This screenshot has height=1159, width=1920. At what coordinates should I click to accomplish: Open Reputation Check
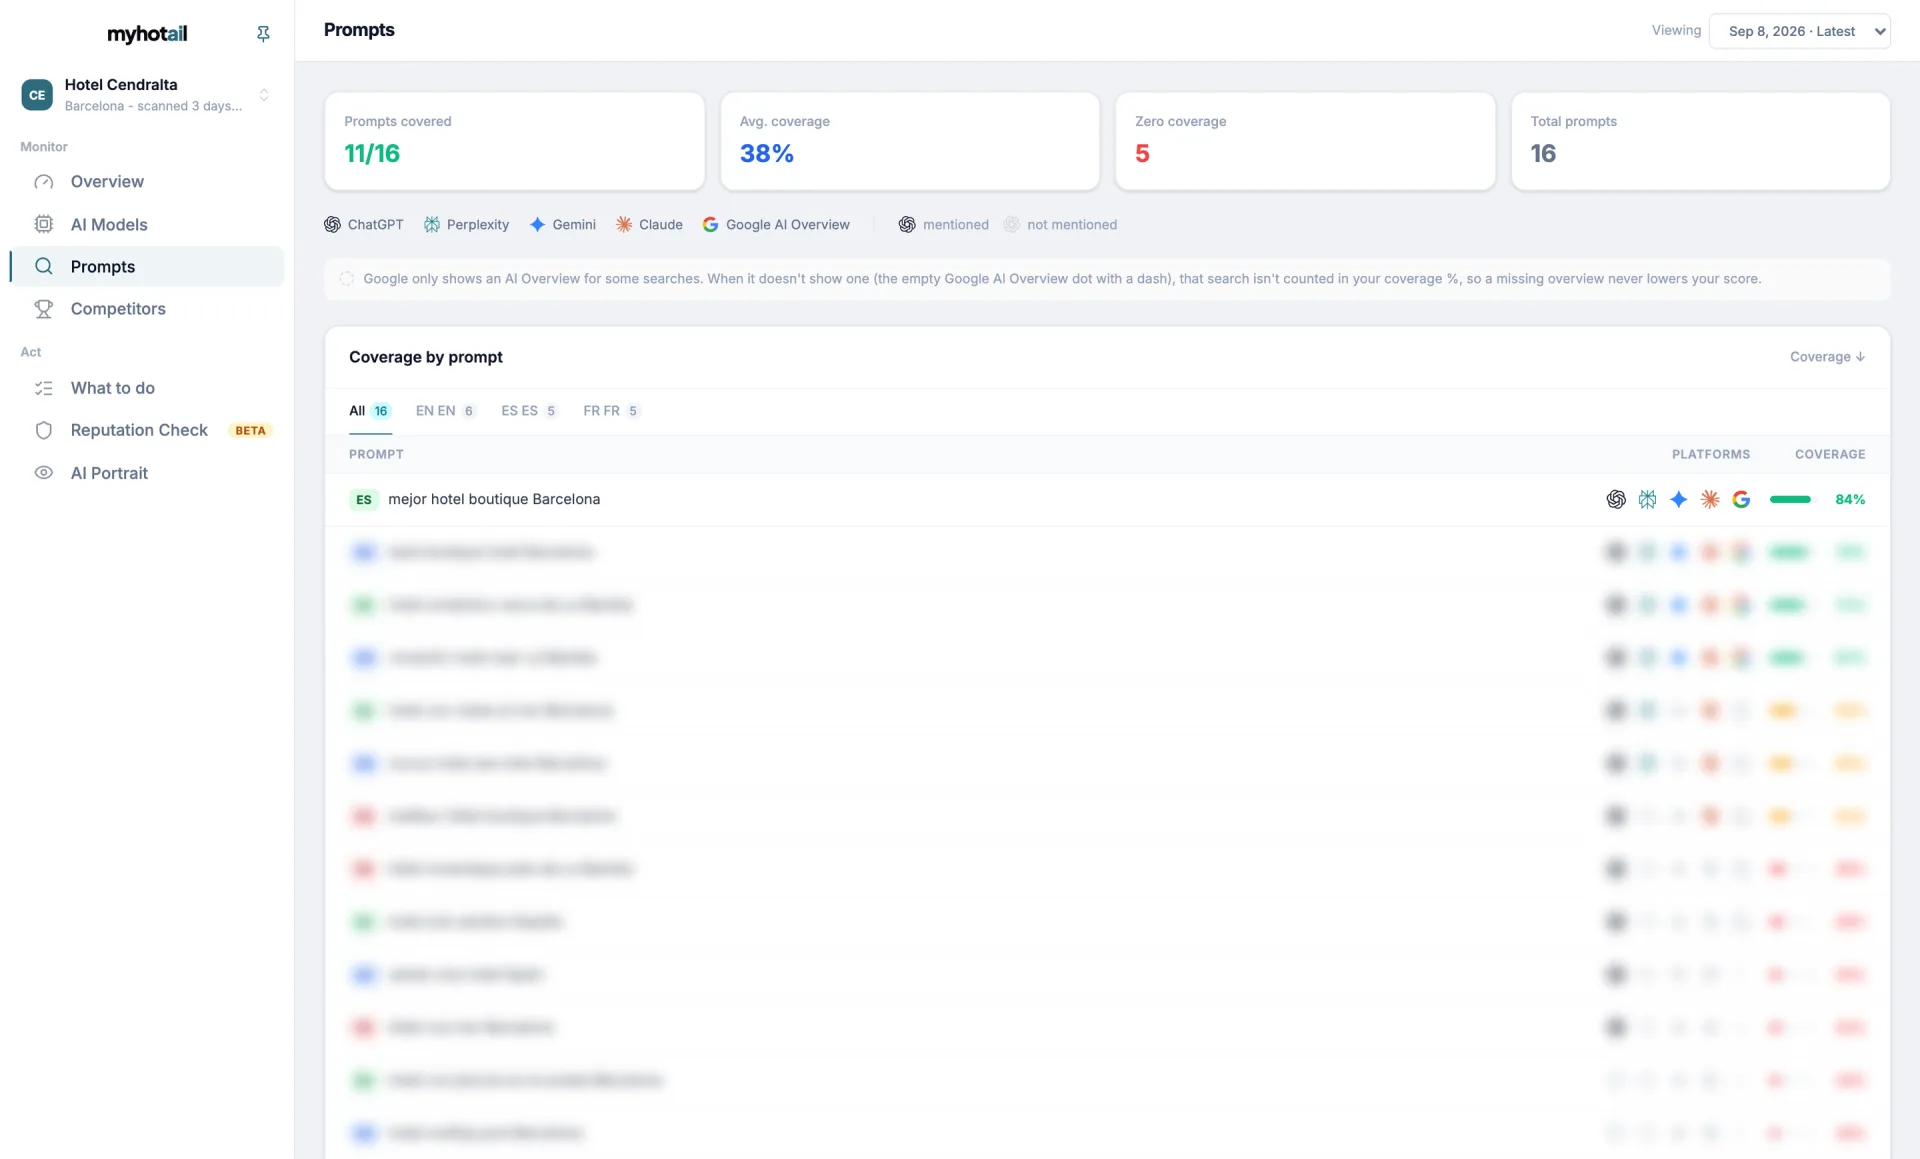click(147, 430)
